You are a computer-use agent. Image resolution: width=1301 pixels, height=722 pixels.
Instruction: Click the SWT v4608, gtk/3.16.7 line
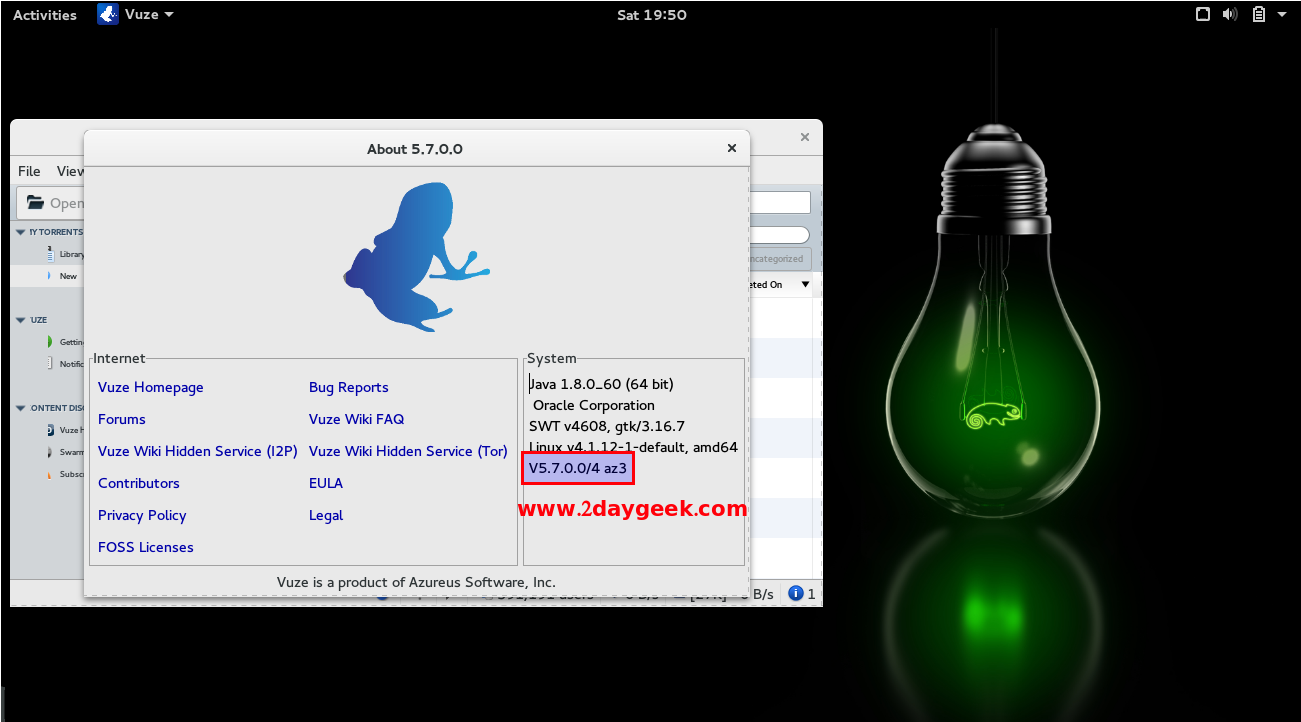point(607,426)
